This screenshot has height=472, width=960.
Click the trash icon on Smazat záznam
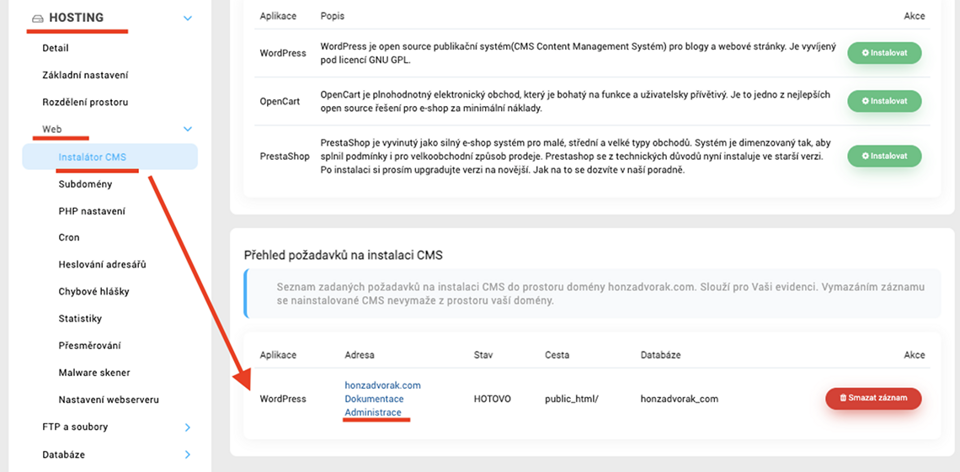(843, 398)
